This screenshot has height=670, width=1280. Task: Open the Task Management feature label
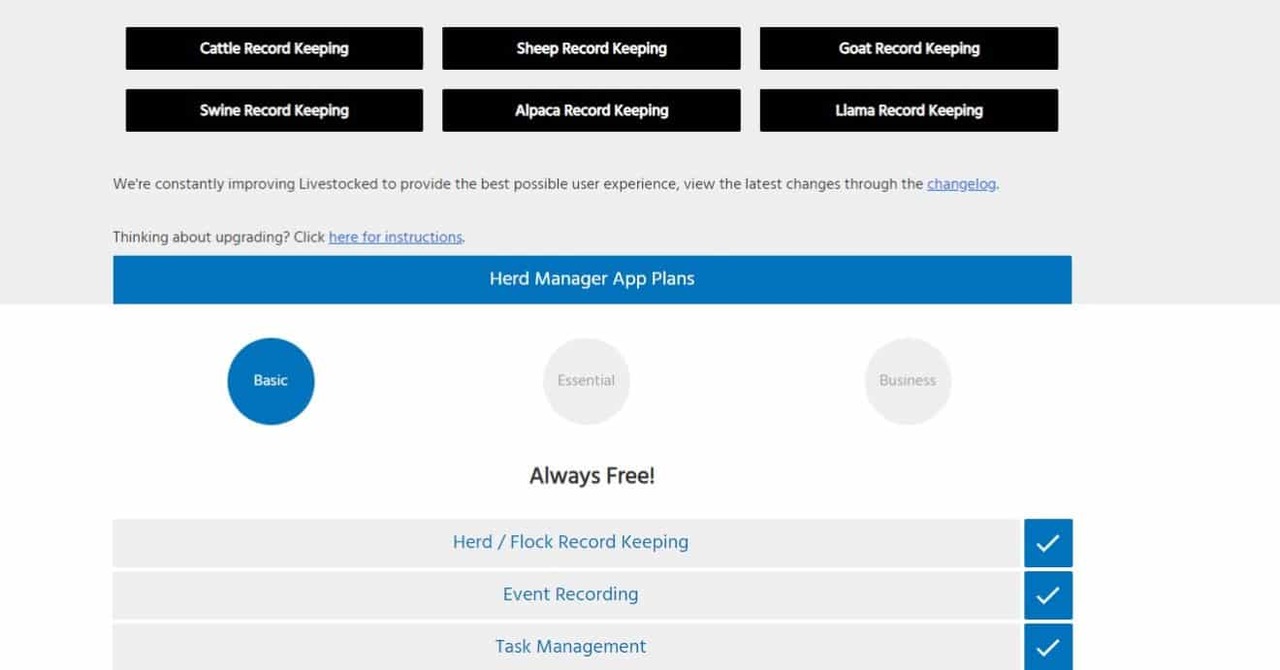tap(570, 646)
